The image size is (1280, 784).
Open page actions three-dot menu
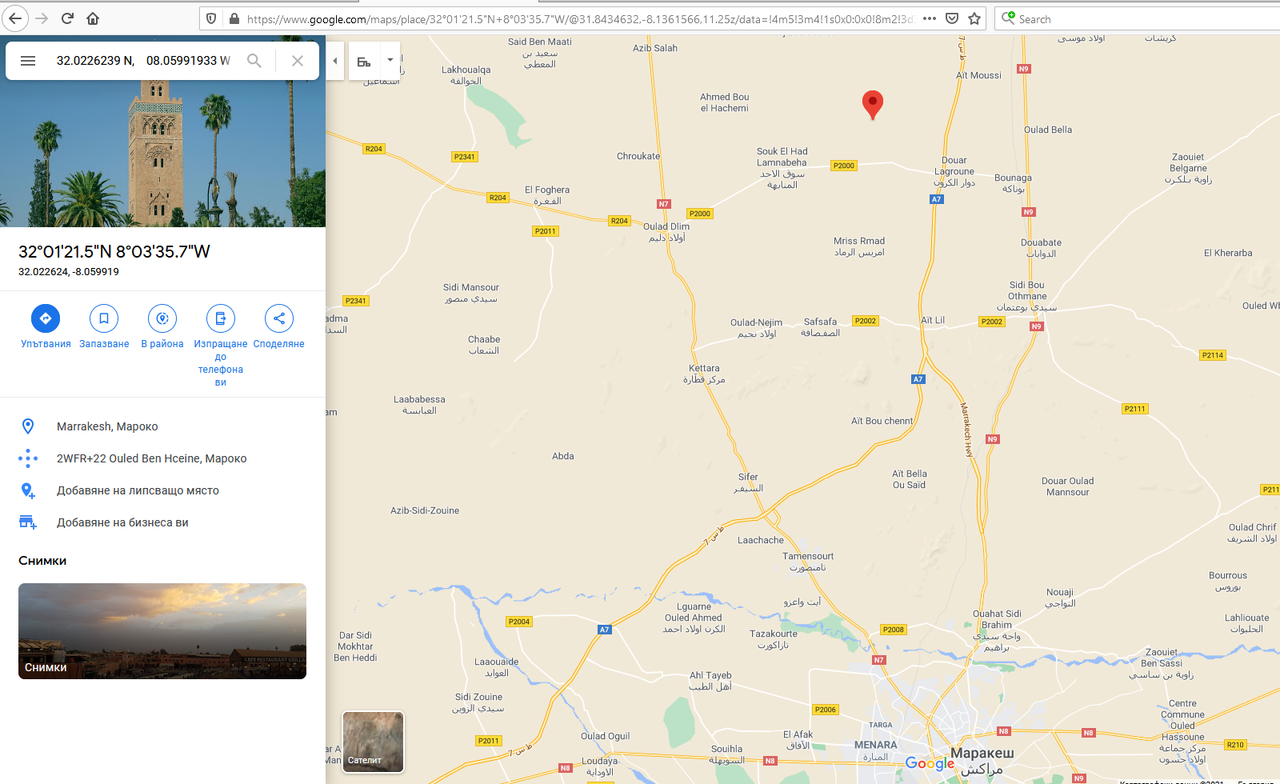coord(929,18)
